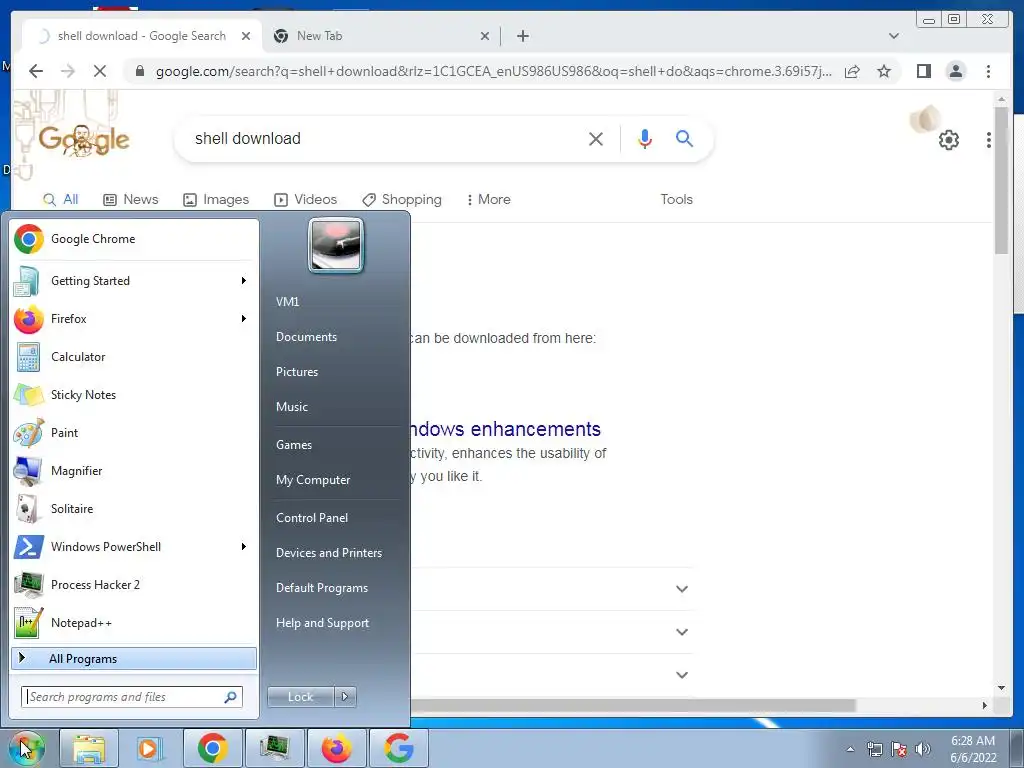Open File Explorer from the taskbar
1024x768 pixels.
(x=89, y=748)
